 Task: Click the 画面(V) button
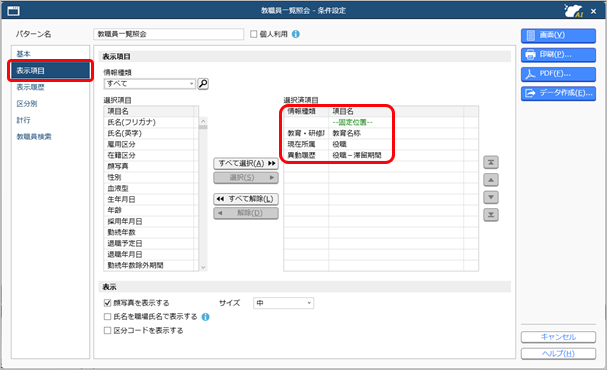point(558,35)
